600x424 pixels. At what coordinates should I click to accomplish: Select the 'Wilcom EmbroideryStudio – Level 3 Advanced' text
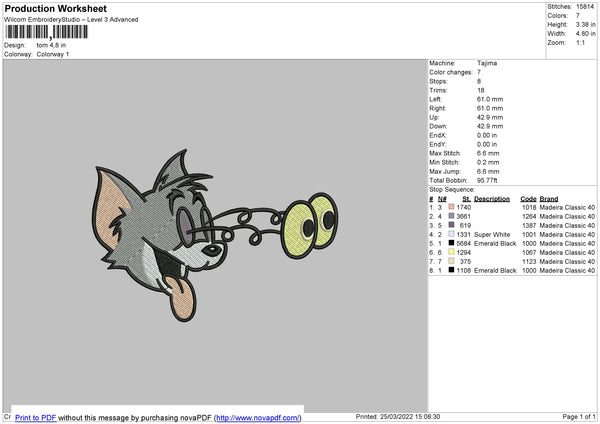click(x=71, y=20)
